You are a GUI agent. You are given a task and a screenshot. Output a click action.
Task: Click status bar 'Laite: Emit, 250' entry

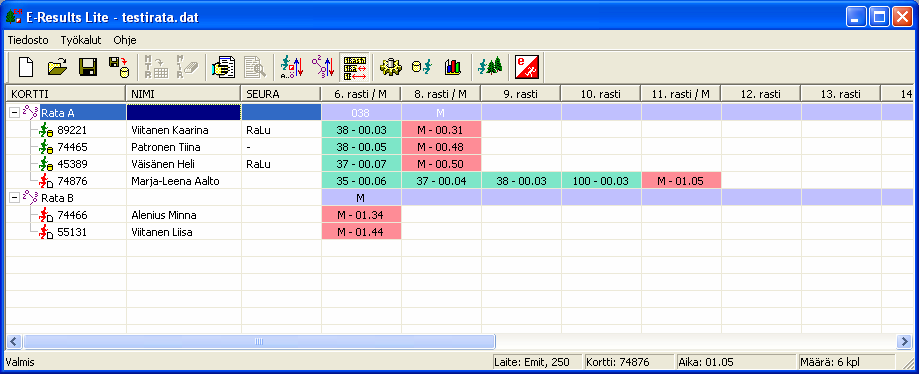click(537, 362)
